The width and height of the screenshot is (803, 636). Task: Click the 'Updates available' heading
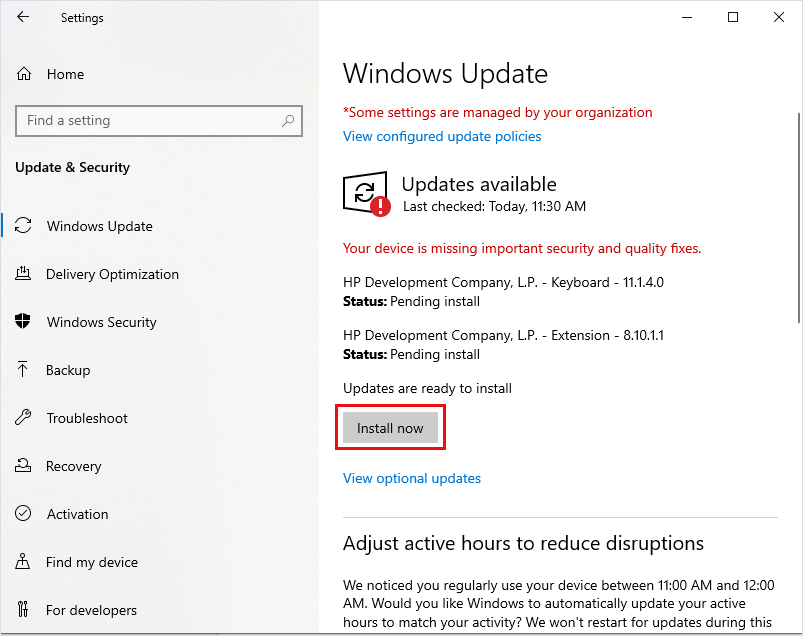(479, 184)
